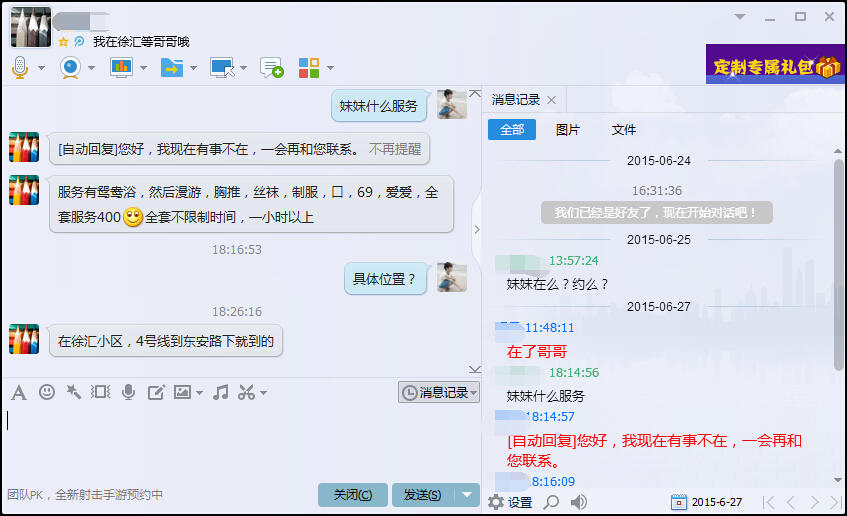Image resolution: width=847 pixels, height=516 pixels.
Task: Click 具体位置？ chat bubble
Action: [x=384, y=279]
